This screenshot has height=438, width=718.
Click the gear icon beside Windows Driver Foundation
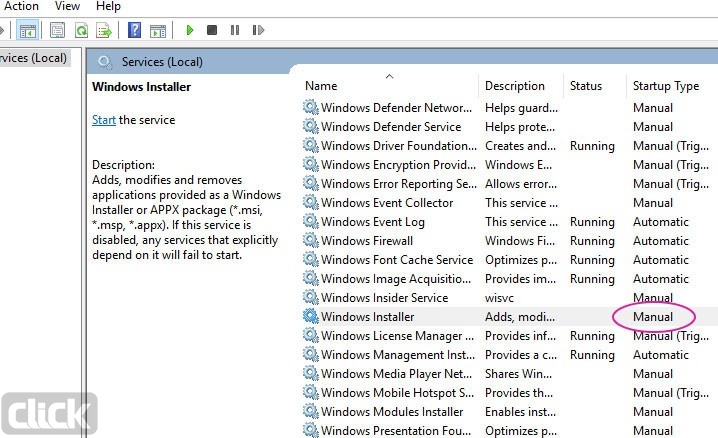[310, 146]
